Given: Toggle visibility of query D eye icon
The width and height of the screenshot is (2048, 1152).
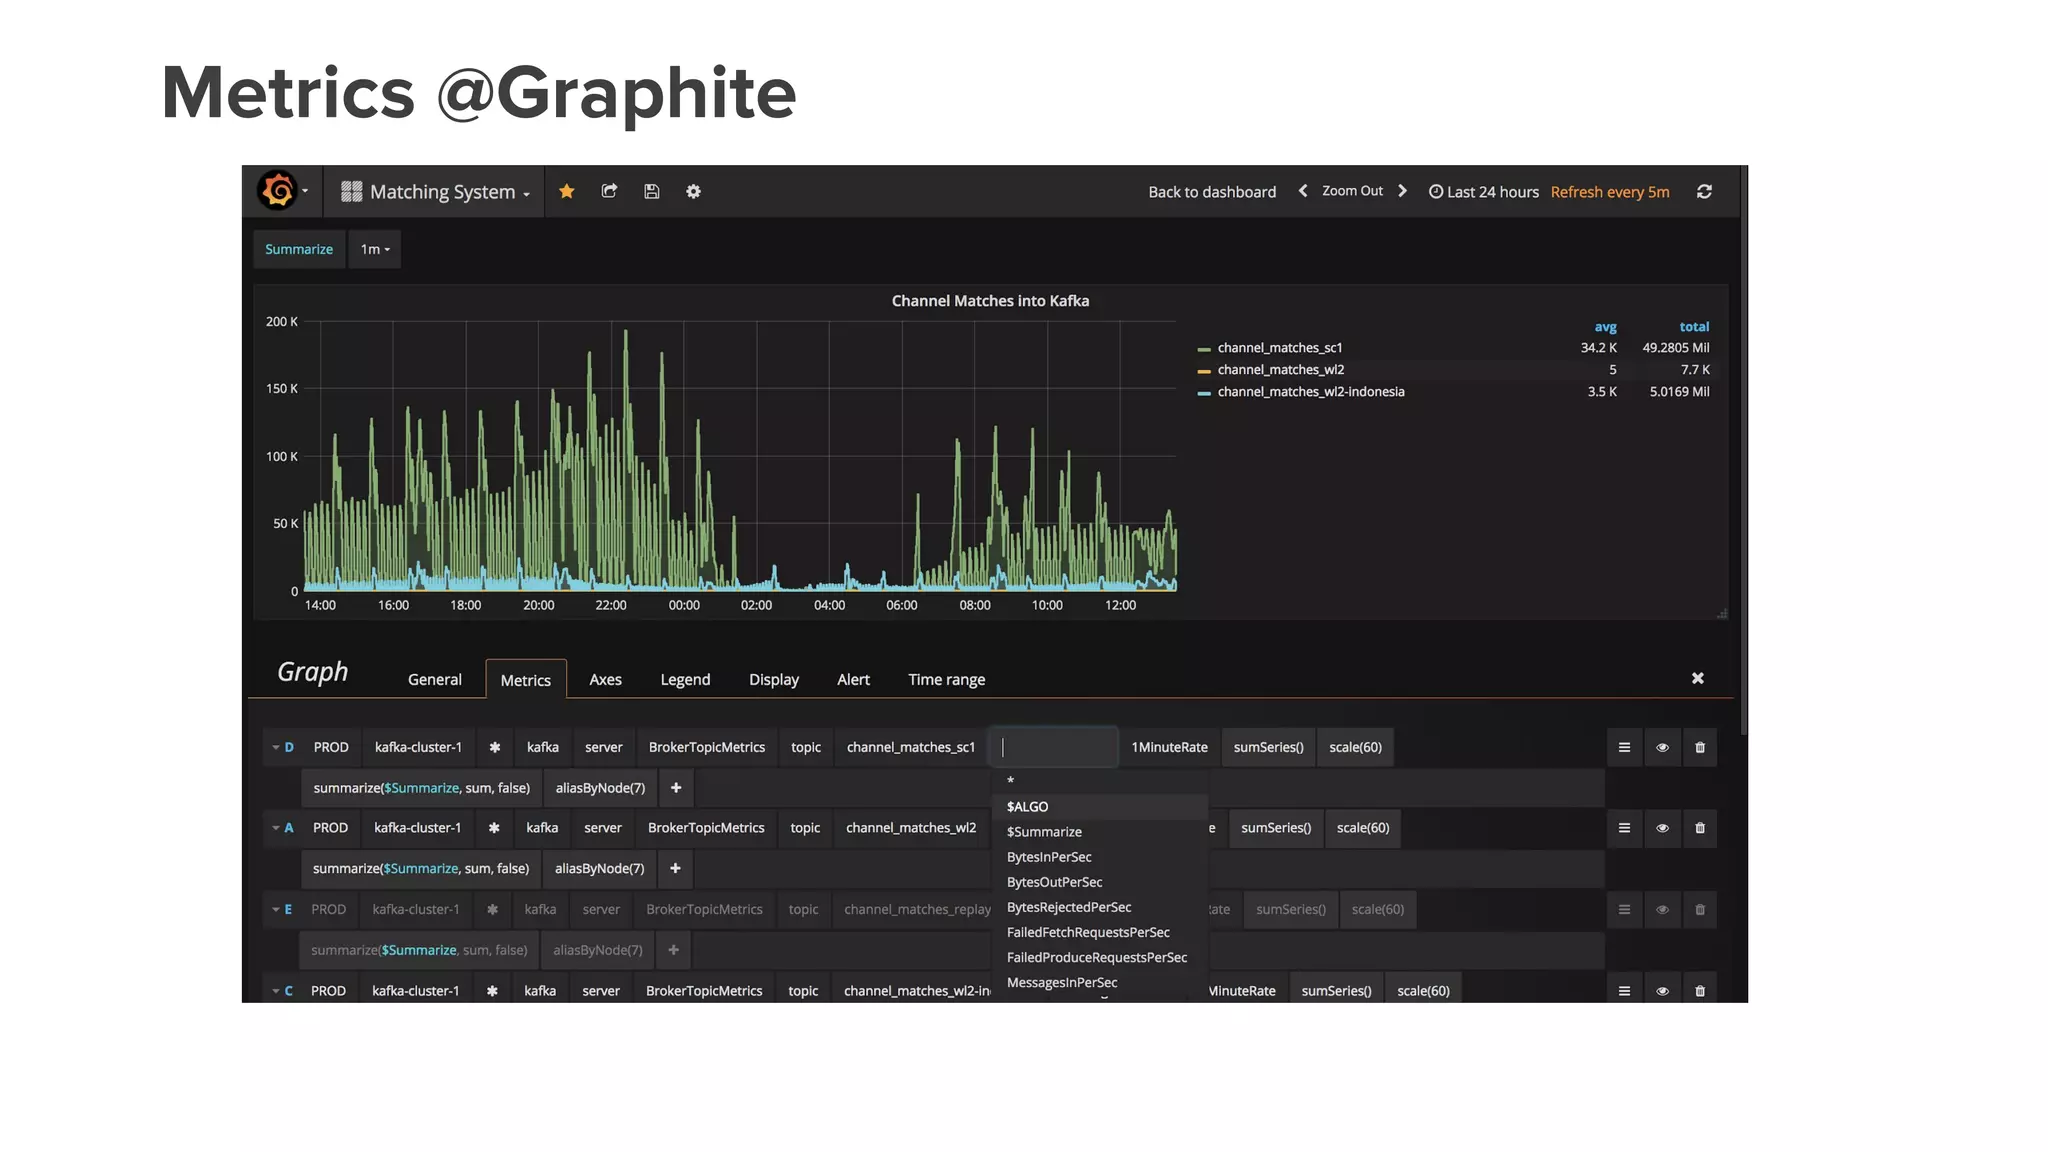Looking at the screenshot, I should [x=1662, y=747].
